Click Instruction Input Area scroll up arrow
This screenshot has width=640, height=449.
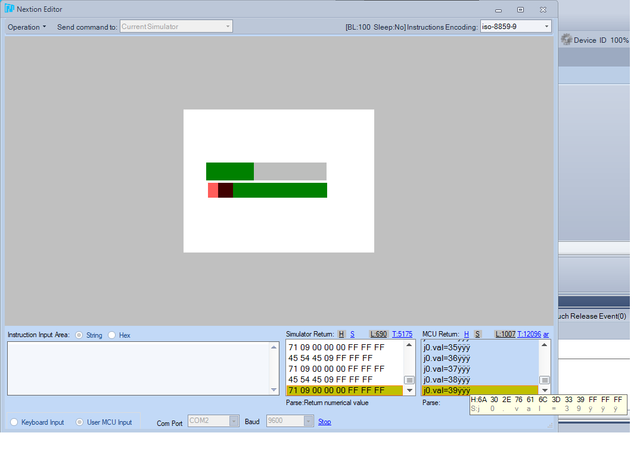click(x=274, y=347)
